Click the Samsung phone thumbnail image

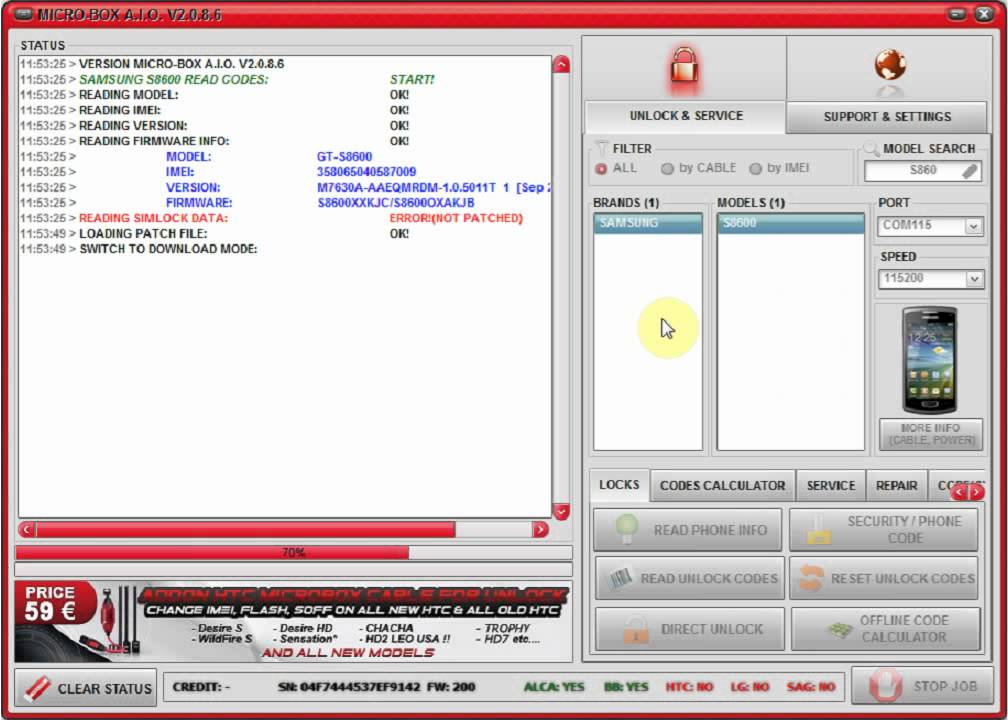[930, 360]
